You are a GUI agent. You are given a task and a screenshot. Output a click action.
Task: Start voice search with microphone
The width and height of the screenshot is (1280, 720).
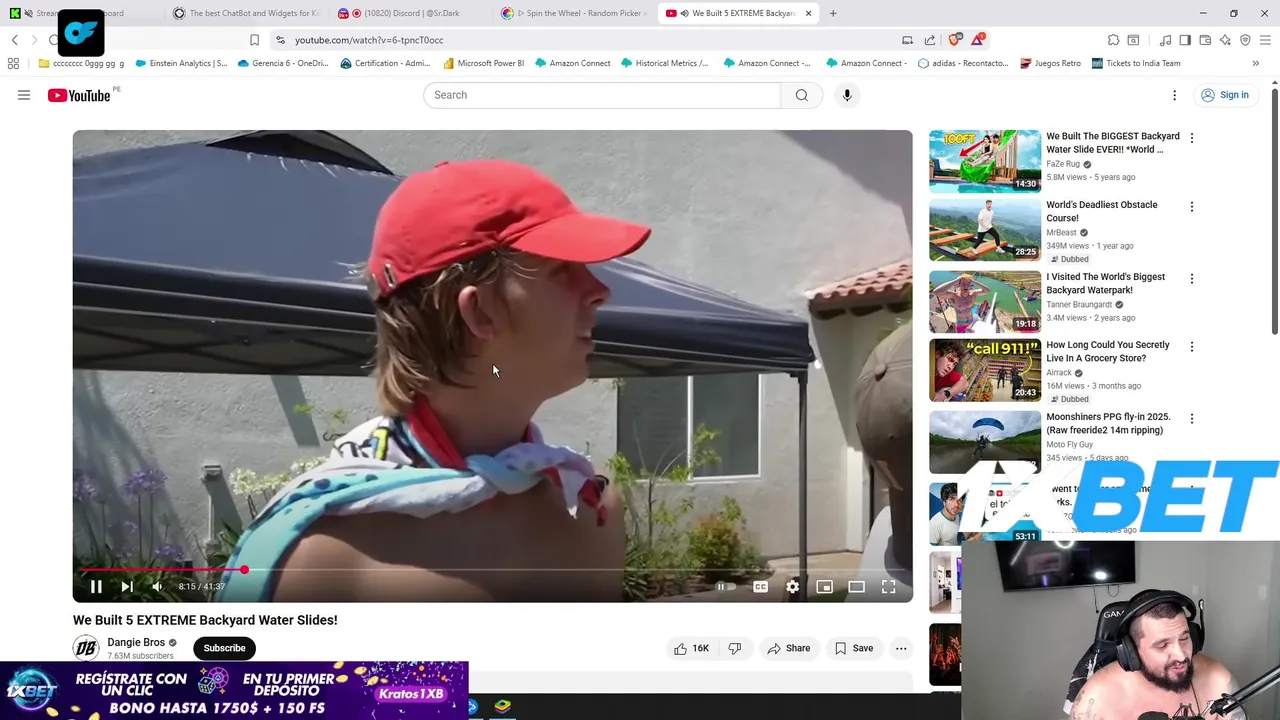click(x=847, y=95)
